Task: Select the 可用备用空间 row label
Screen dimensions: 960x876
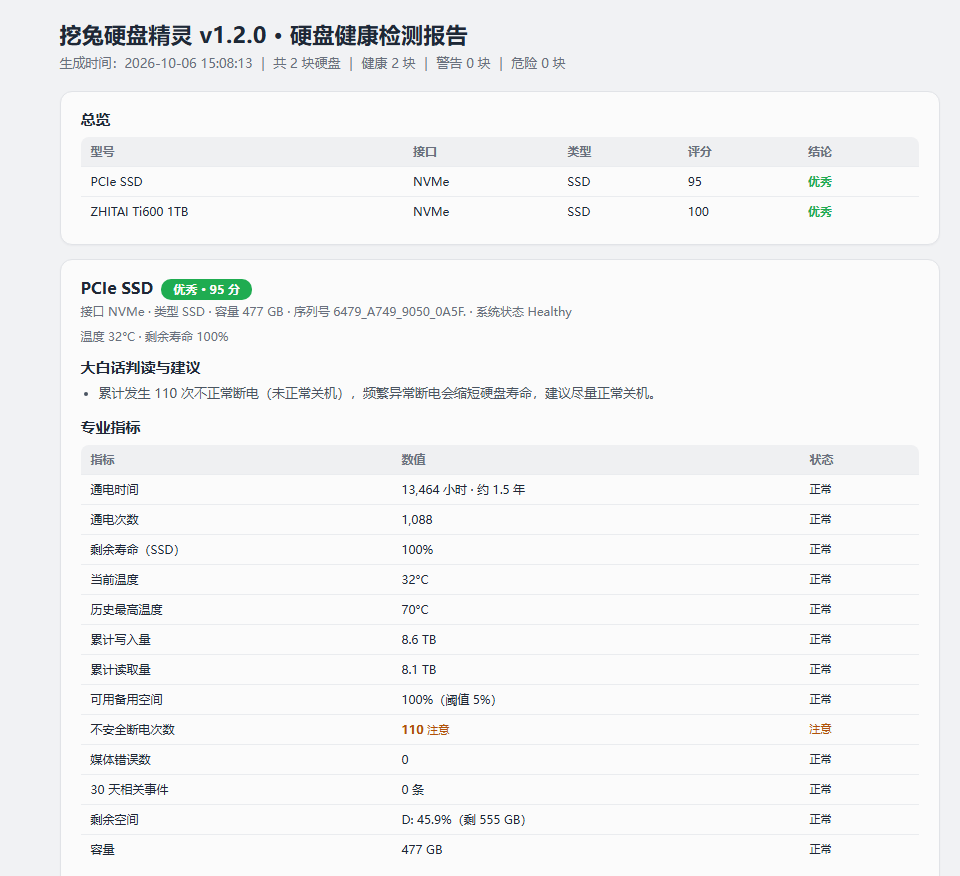Action: pos(126,700)
